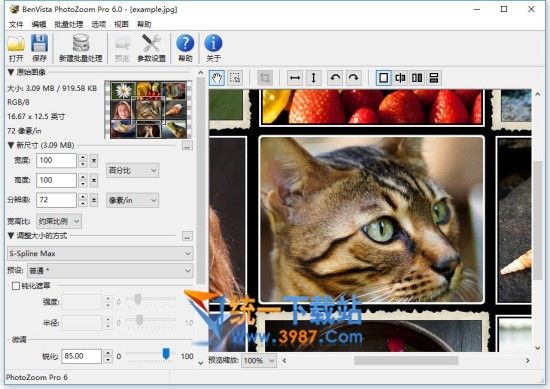The width and height of the screenshot is (550, 389).
Task: Save the image with the 保存 disk icon
Action: pyautogui.click(x=39, y=48)
